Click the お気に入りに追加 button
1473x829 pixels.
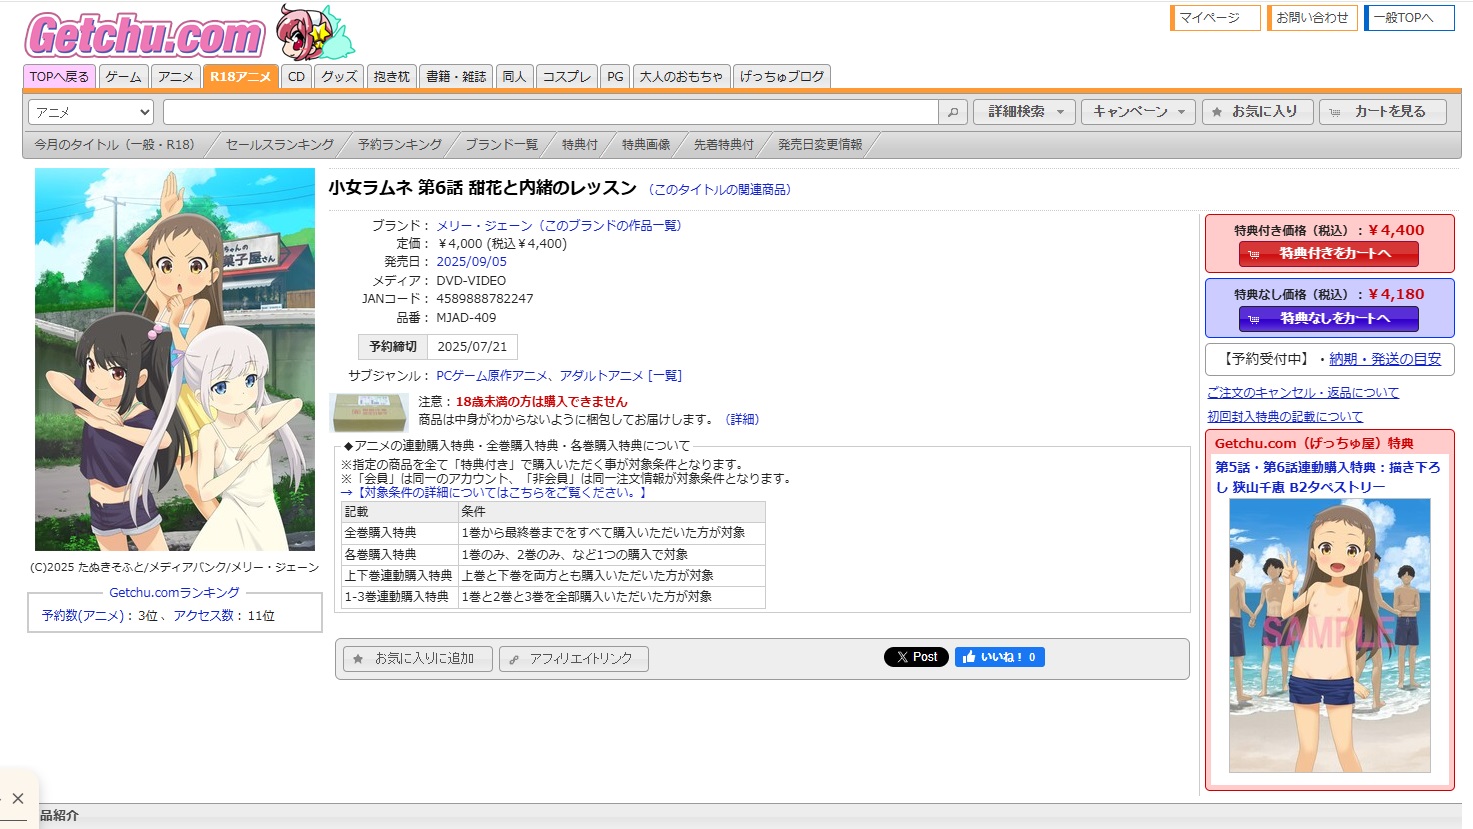[x=417, y=659]
